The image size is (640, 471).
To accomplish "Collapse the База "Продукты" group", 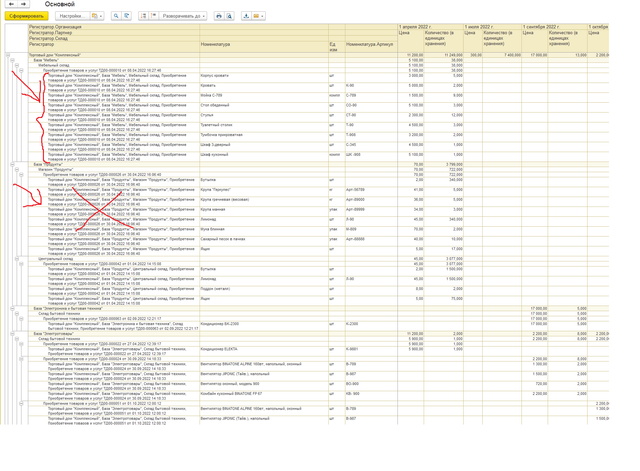I will [x=12, y=164].
